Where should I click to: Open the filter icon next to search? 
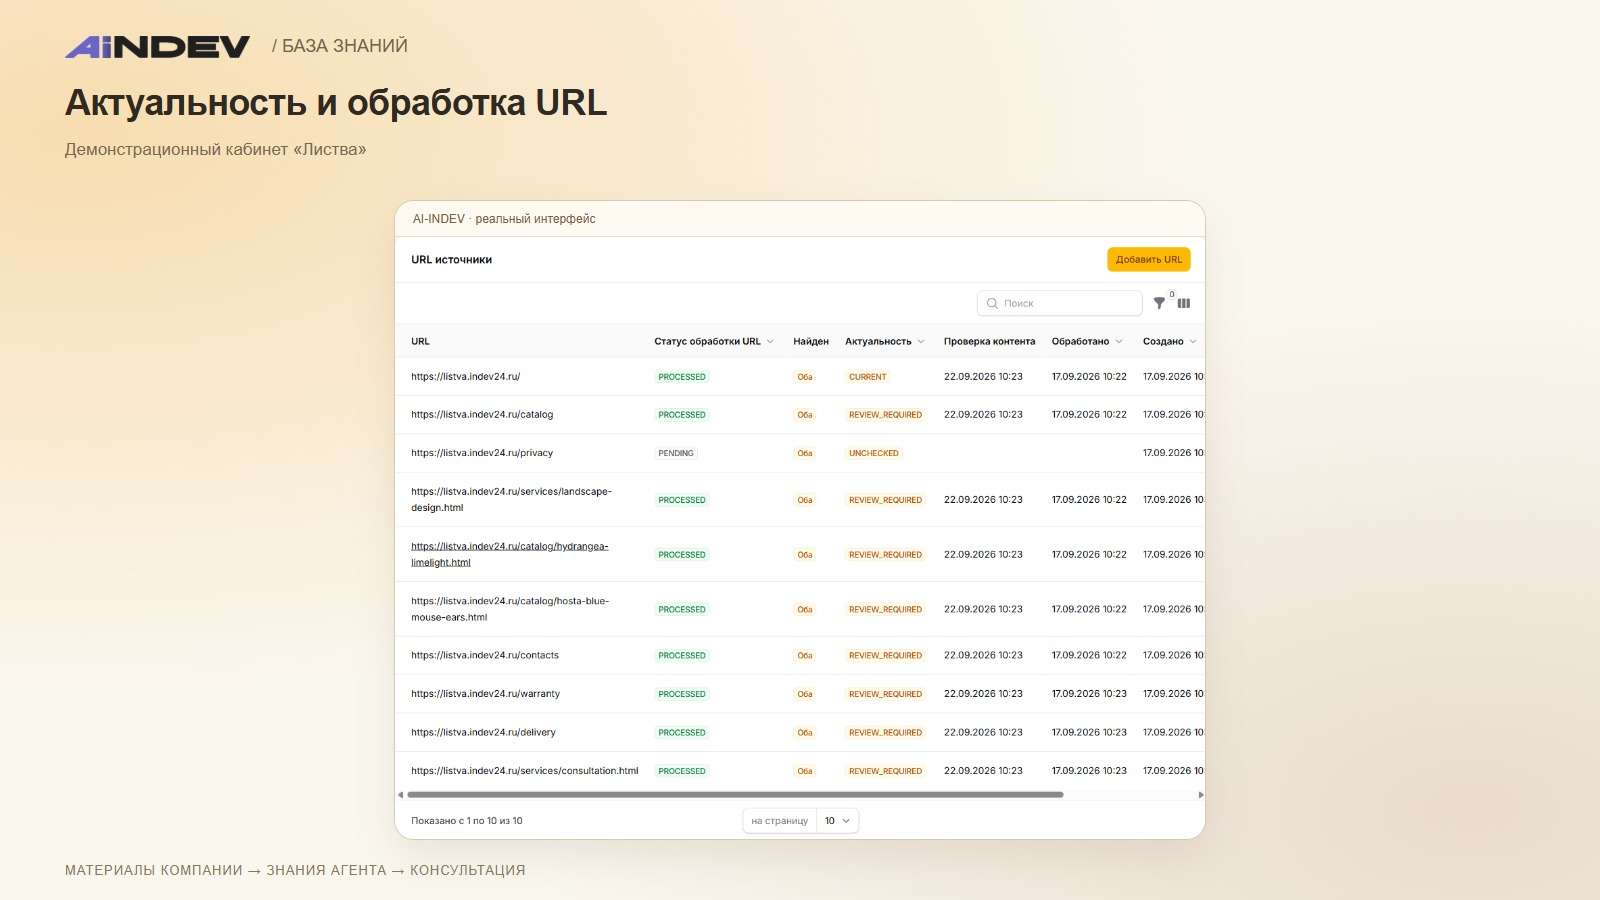1159,303
